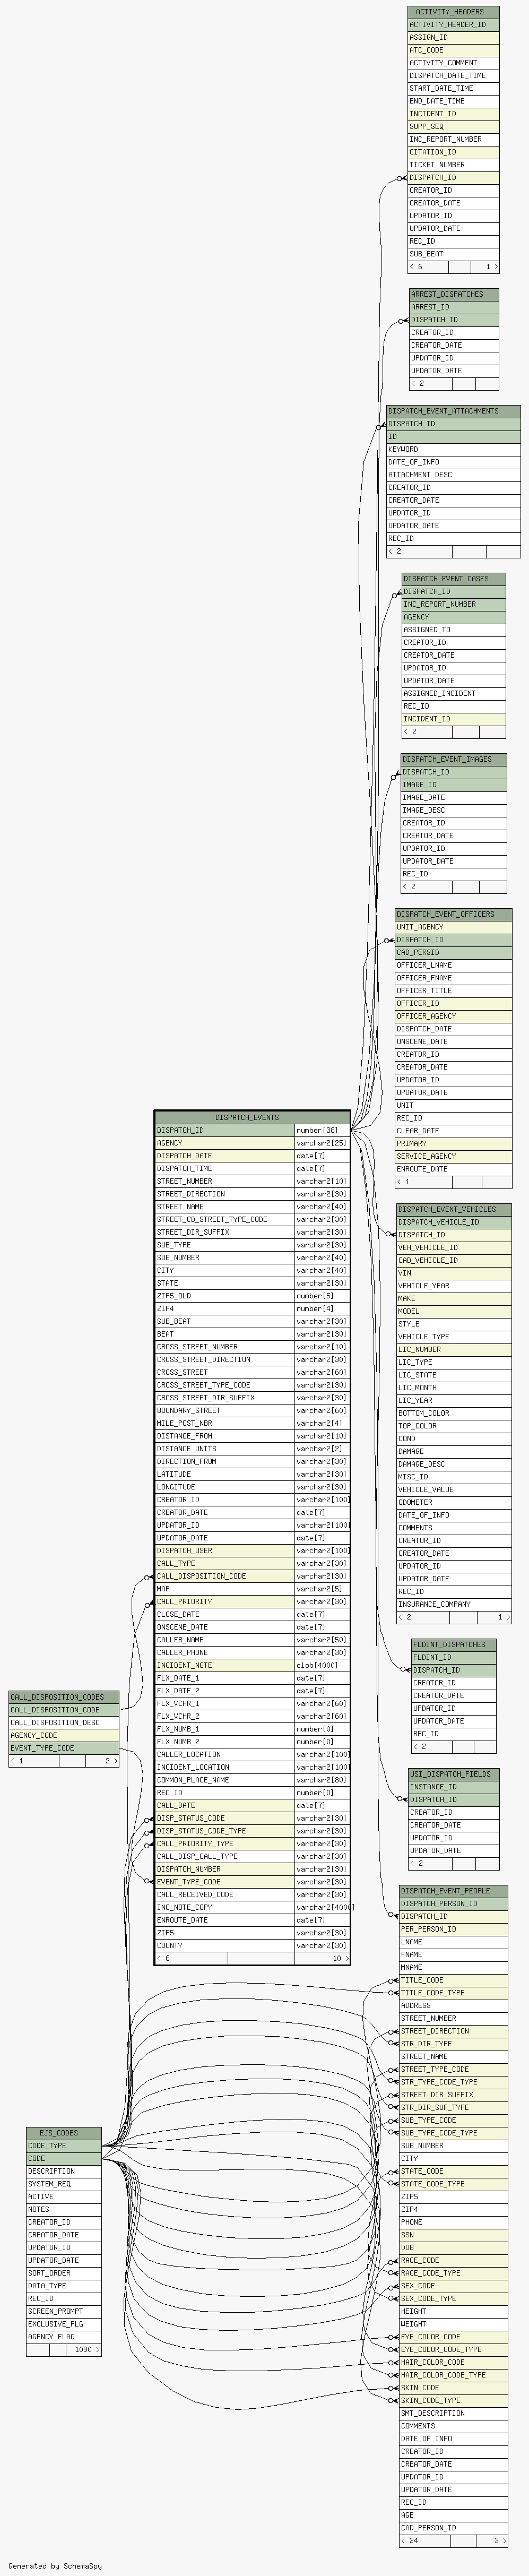Click the CODE_TYPE column in EJS_CODES
The width and height of the screenshot is (529, 2576).
point(64,2146)
